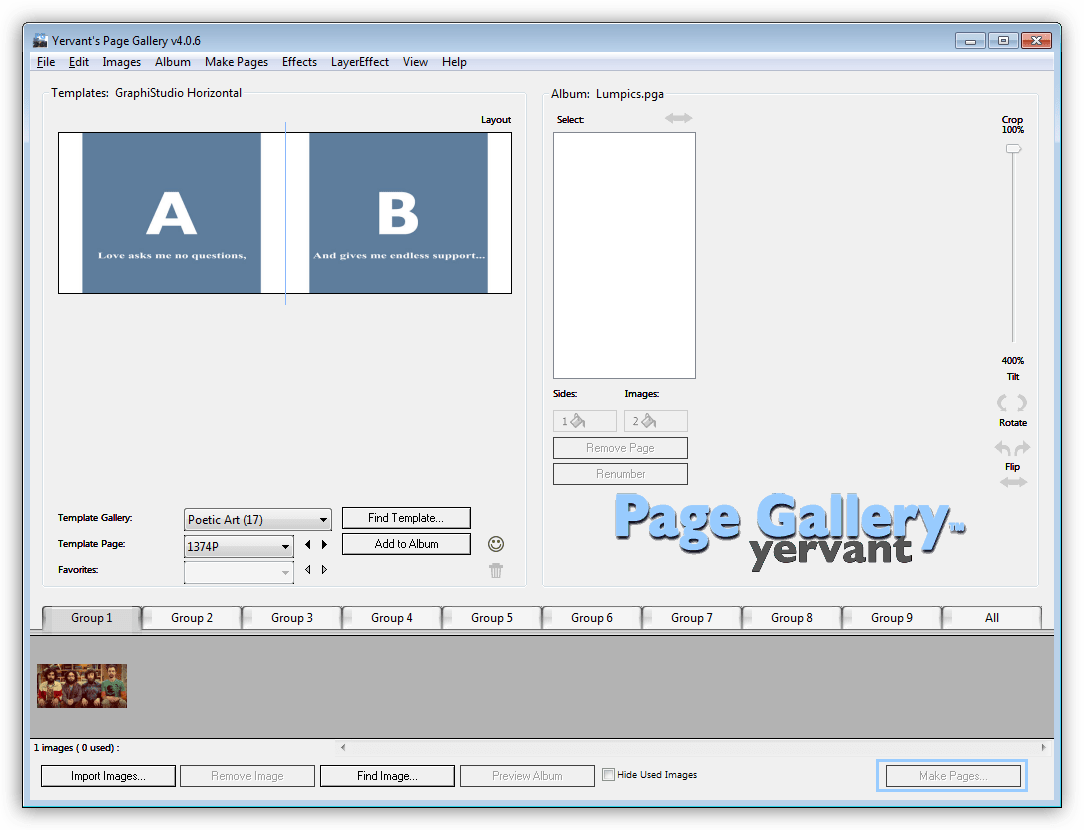Click the Flip horizontal double-arrow icon
1084x830 pixels.
(x=1013, y=482)
